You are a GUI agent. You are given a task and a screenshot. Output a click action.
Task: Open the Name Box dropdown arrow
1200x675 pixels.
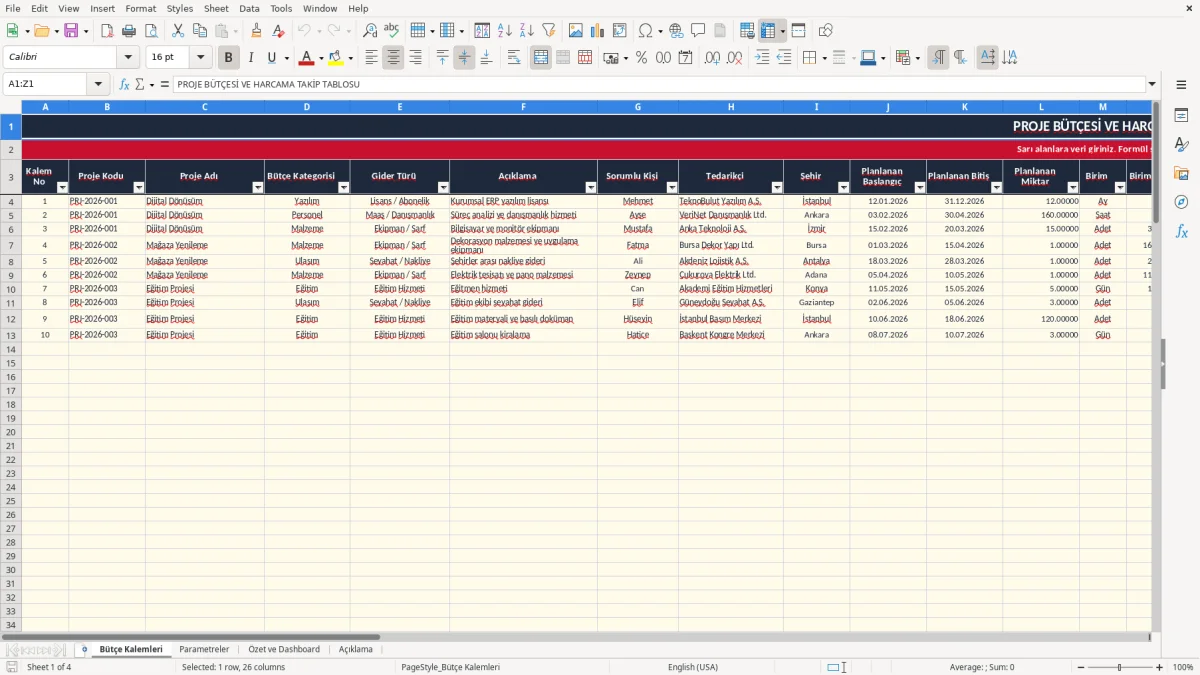pos(98,84)
